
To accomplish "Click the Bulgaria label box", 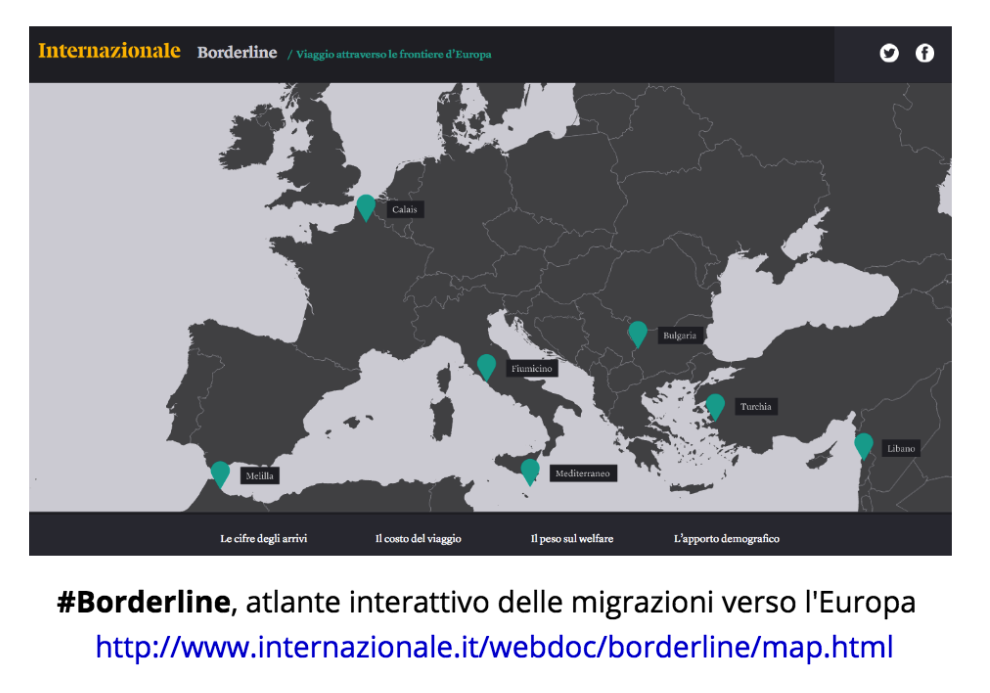I will pos(680,335).
